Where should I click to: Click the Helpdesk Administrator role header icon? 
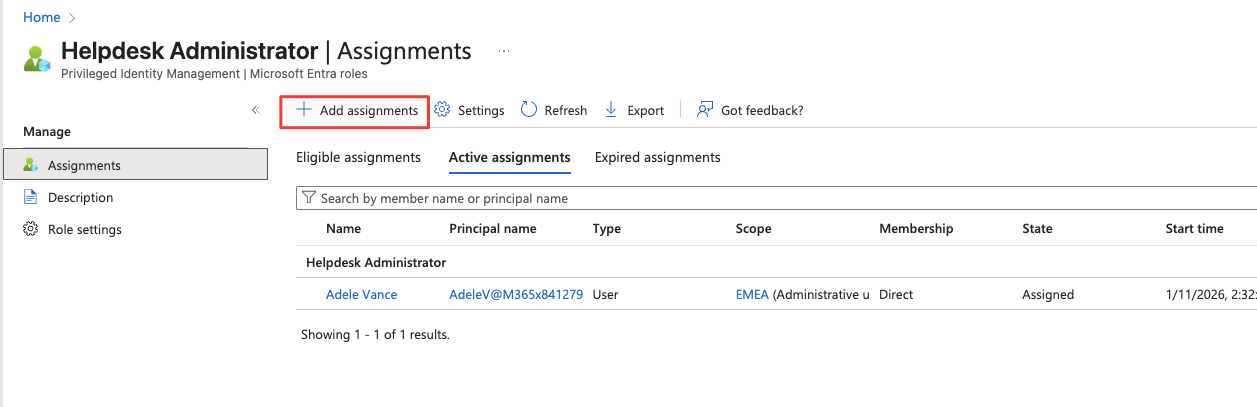tap(37, 58)
